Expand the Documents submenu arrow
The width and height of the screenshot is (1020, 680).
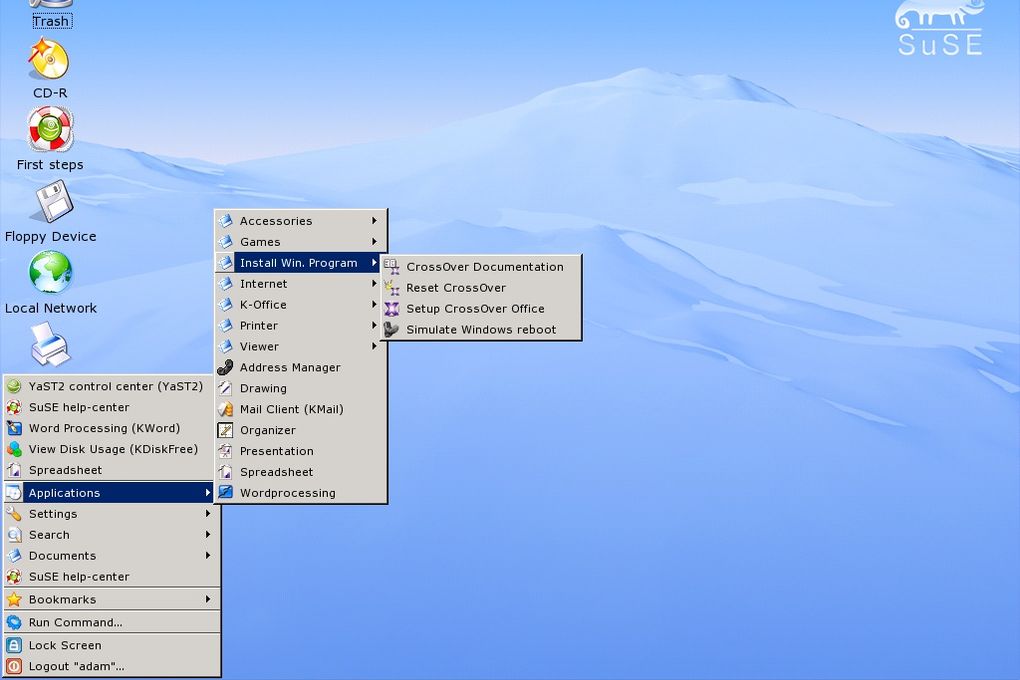click(x=208, y=556)
